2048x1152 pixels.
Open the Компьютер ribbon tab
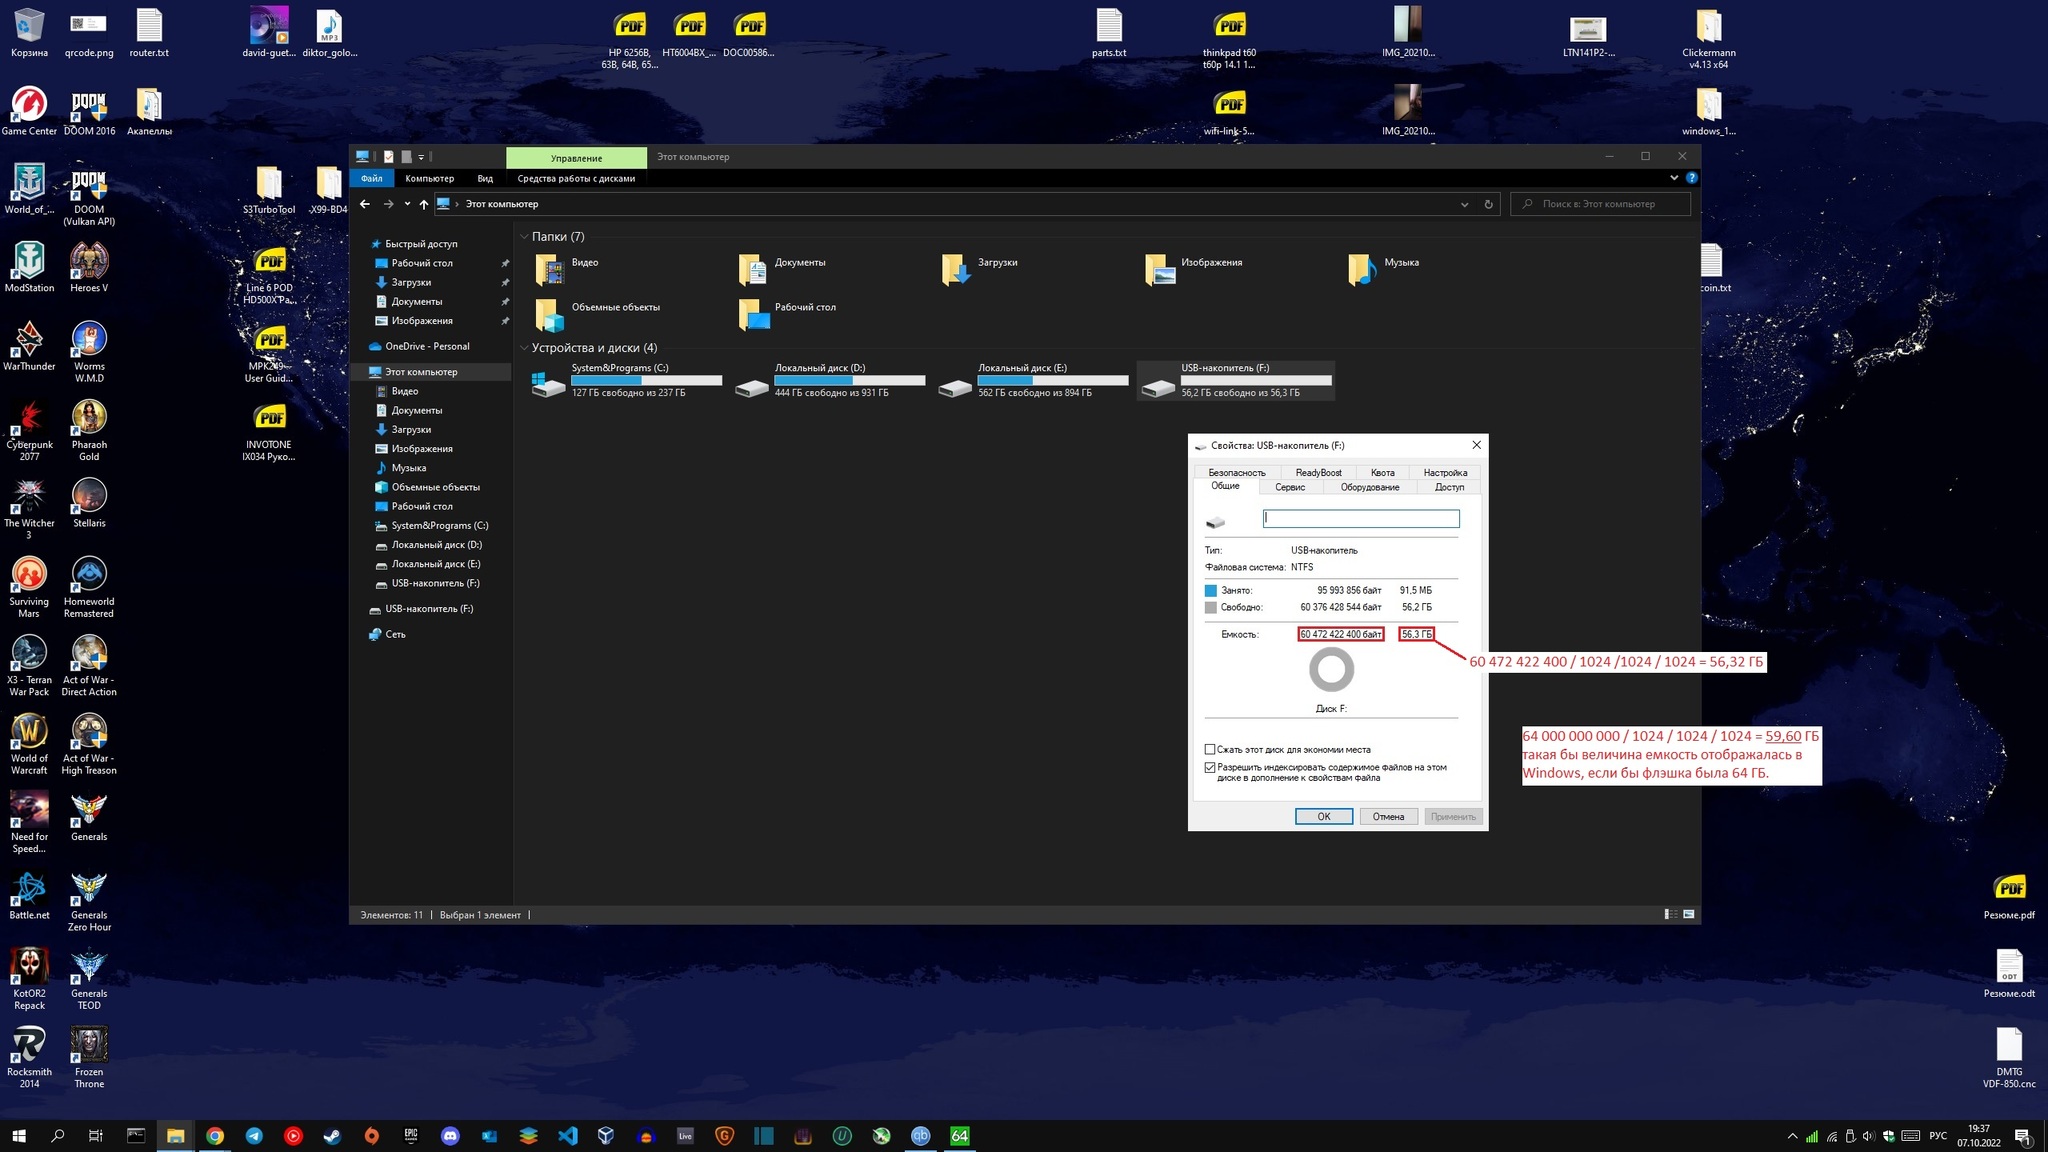(x=430, y=178)
